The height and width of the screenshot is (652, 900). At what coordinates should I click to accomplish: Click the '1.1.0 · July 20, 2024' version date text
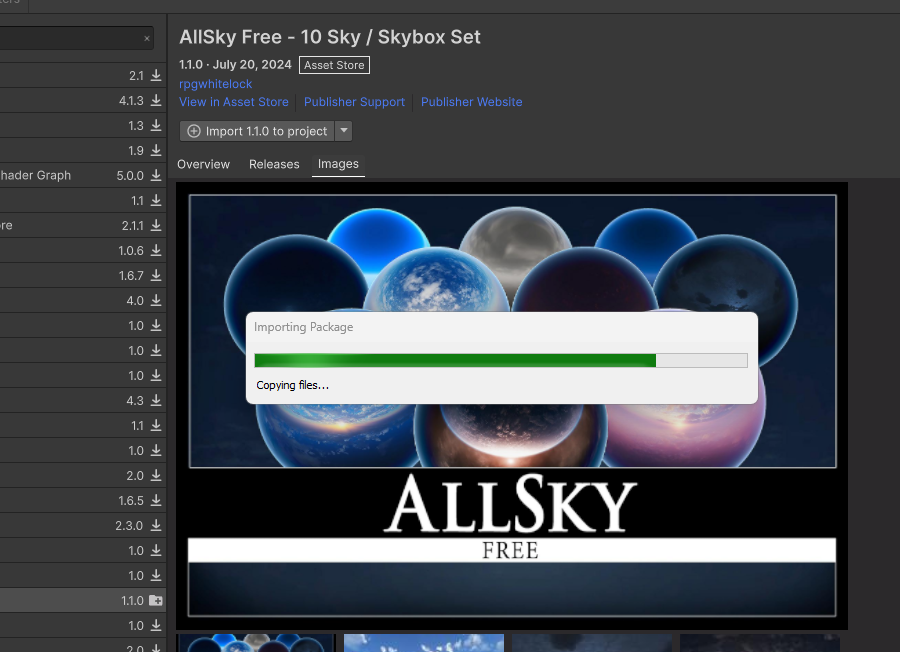tap(235, 65)
